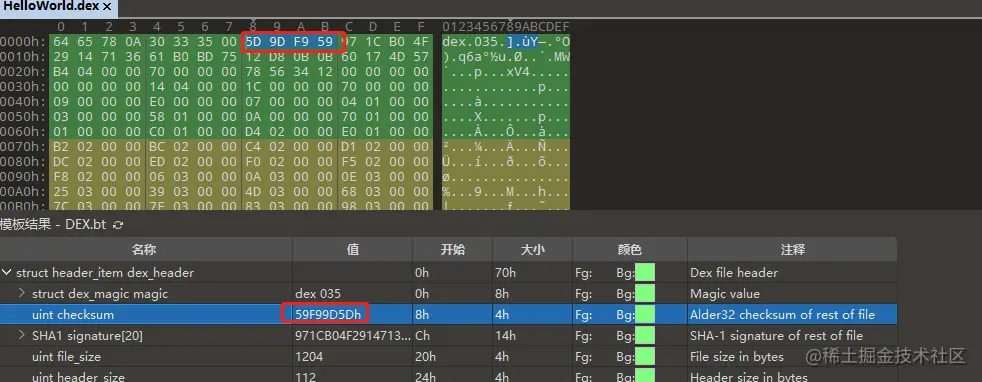Image resolution: width=982 pixels, height=382 pixels.
Task: Select struct header_item dex_header row
Action: pos(448,273)
